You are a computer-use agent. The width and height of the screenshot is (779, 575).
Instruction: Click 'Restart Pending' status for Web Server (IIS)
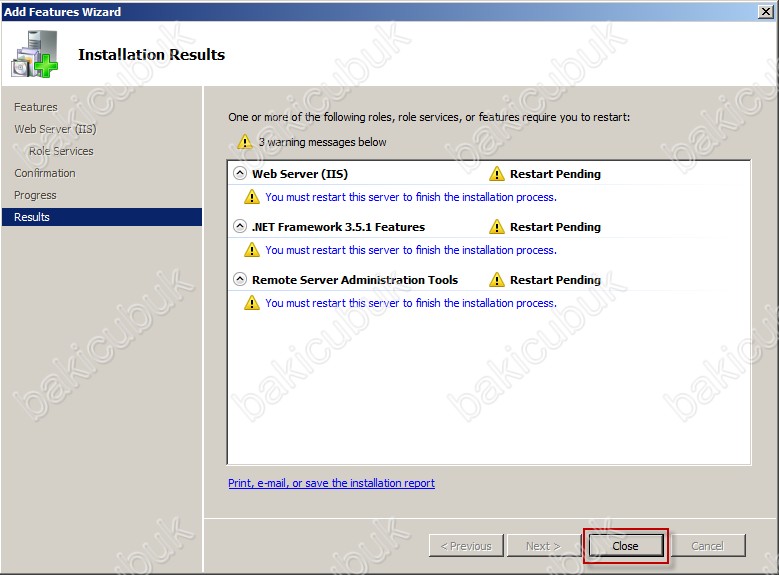point(555,174)
